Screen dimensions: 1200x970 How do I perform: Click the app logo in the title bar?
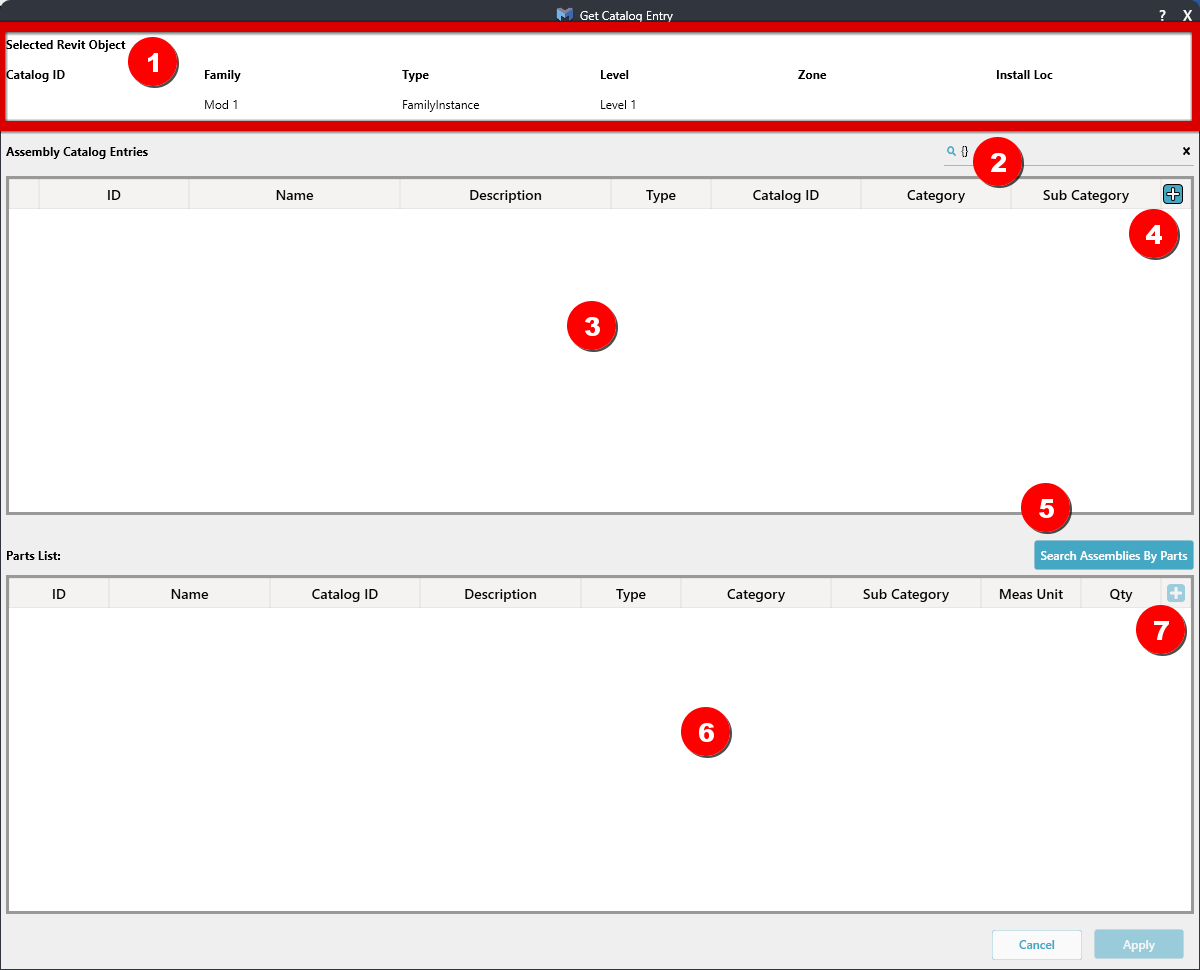[565, 15]
